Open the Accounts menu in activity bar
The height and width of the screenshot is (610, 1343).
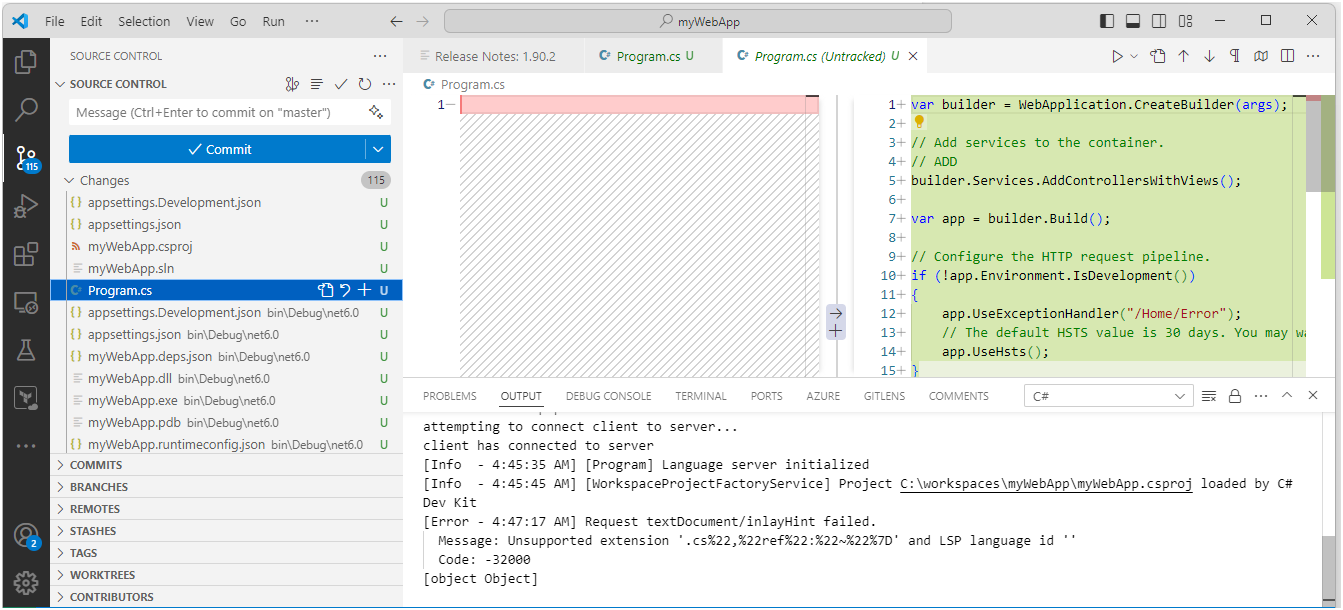[x=26, y=536]
